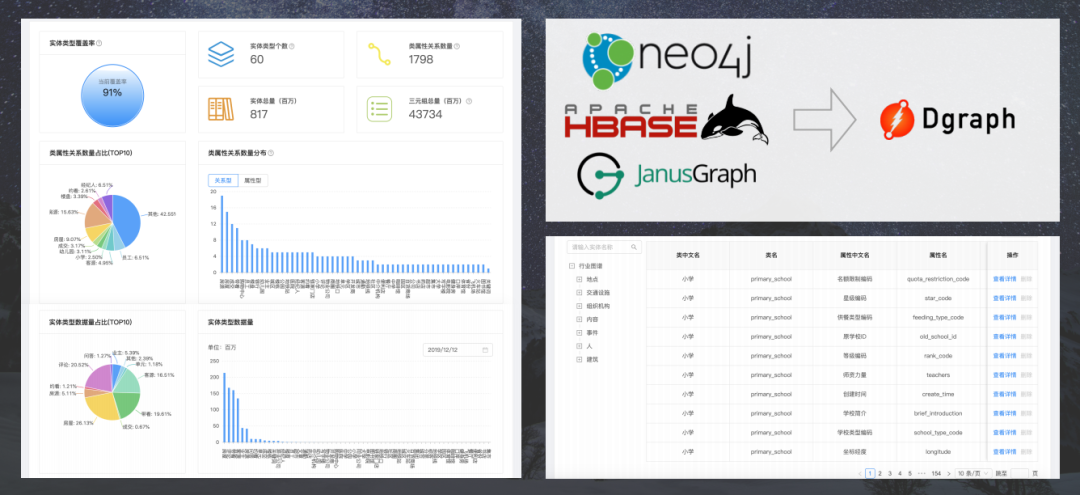Click the 91% coverage circle gauge
Image resolution: width=1080 pixels, height=495 pixels.
112,96
